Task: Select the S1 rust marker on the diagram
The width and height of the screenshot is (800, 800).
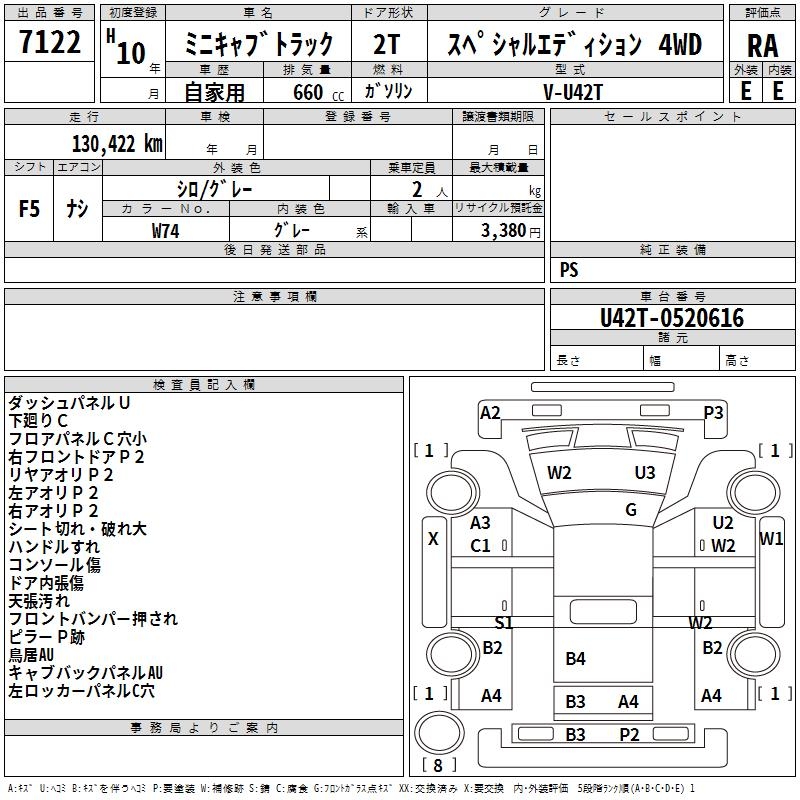Action: pos(504,622)
